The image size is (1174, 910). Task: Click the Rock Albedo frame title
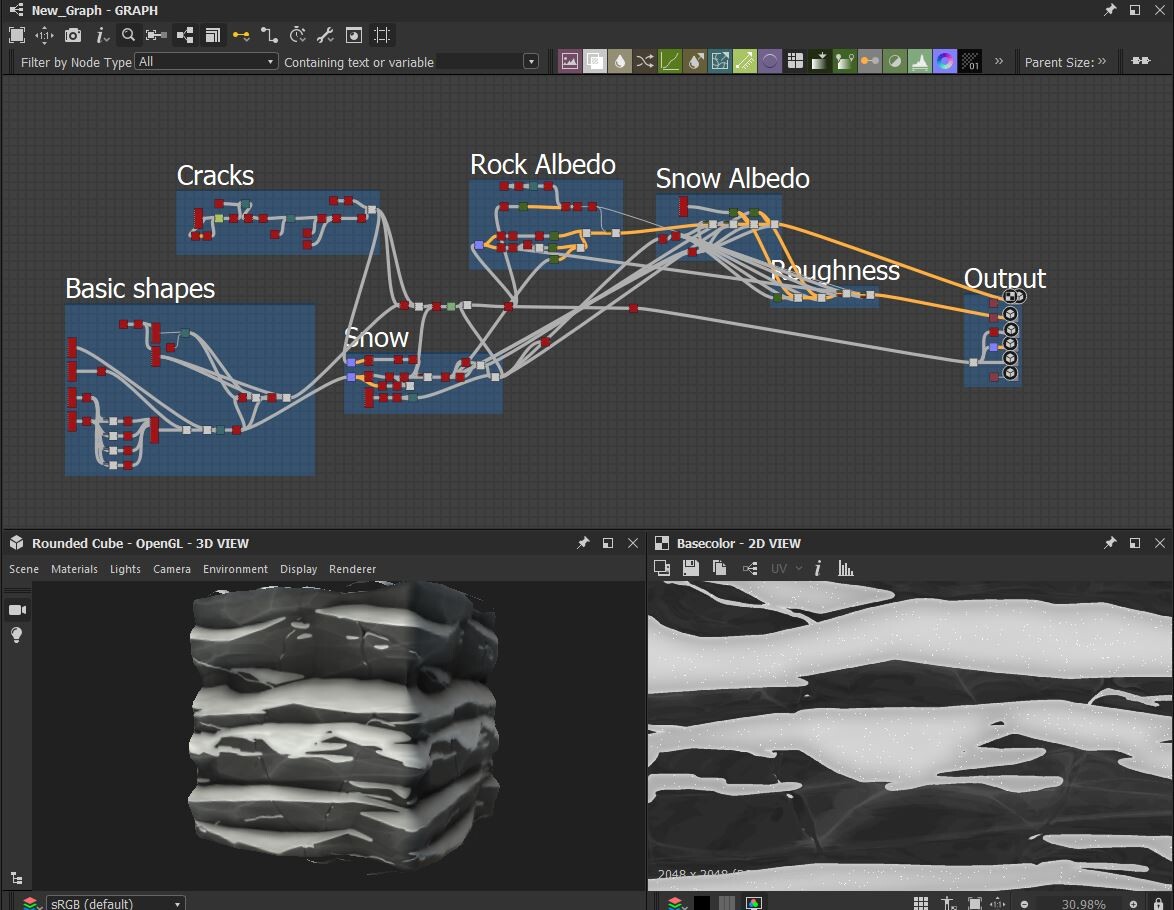543,165
